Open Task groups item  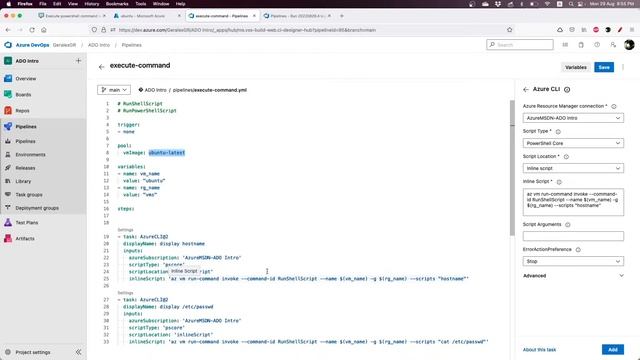[x=29, y=195]
